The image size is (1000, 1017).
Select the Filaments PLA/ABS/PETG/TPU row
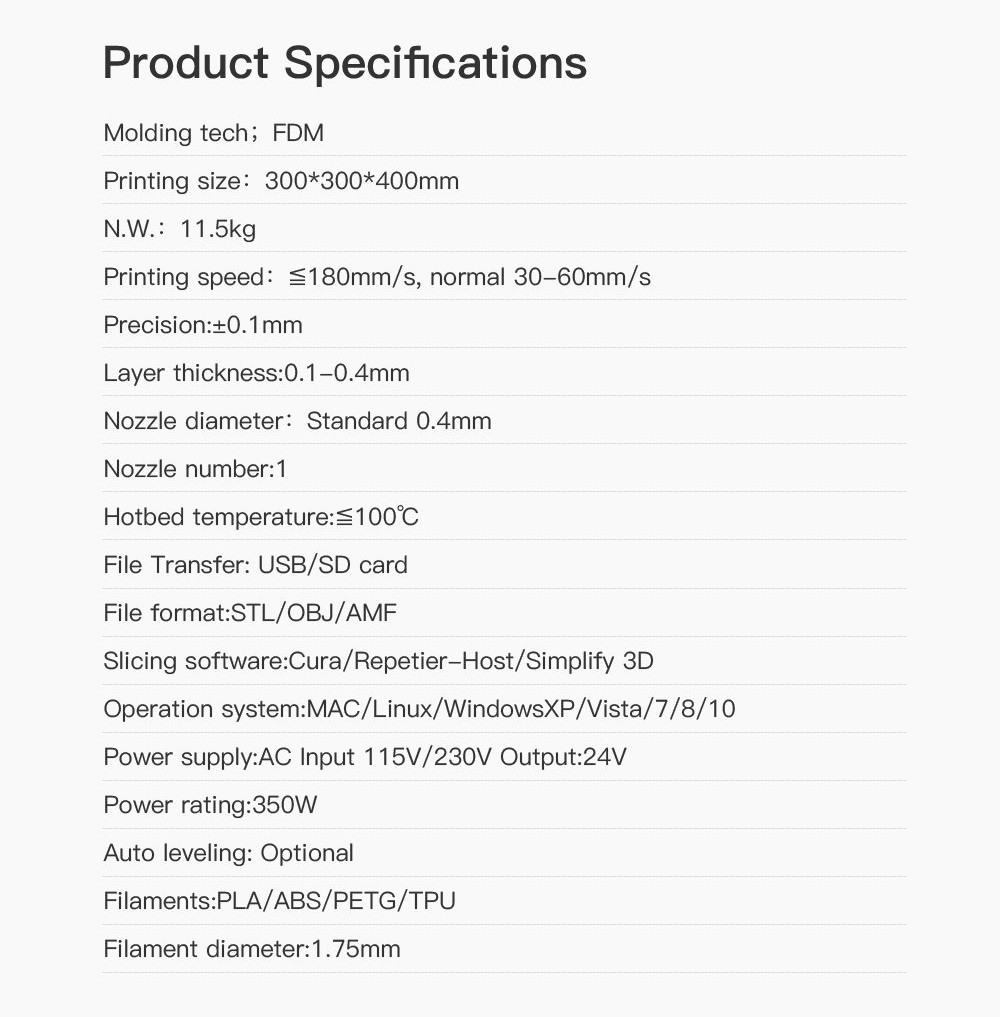279,901
